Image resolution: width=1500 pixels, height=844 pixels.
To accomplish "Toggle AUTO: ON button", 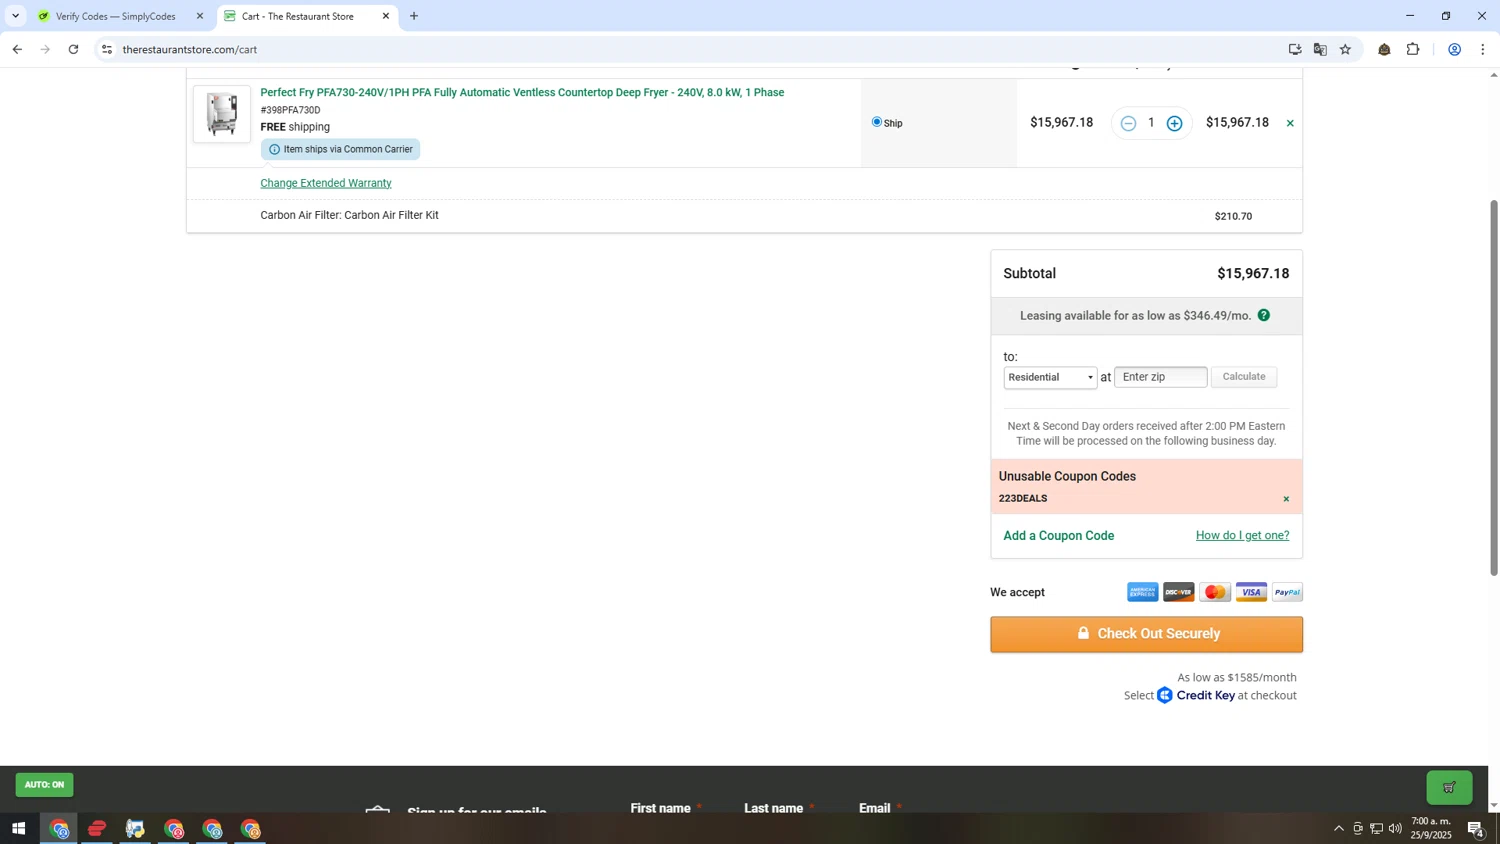I will point(44,785).
